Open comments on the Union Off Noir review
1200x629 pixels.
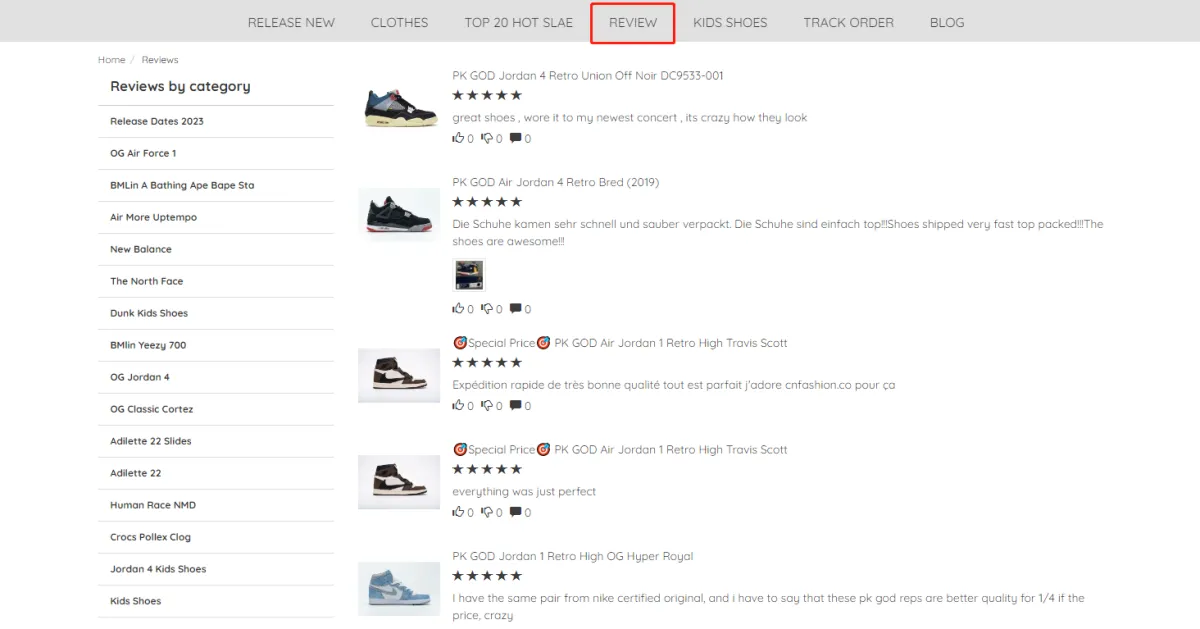point(516,139)
